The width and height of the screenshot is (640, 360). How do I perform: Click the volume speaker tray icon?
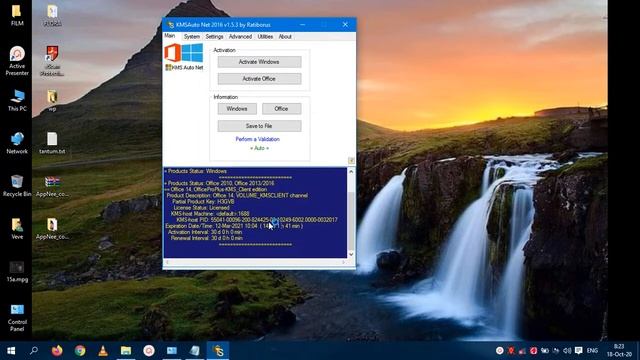point(567,351)
